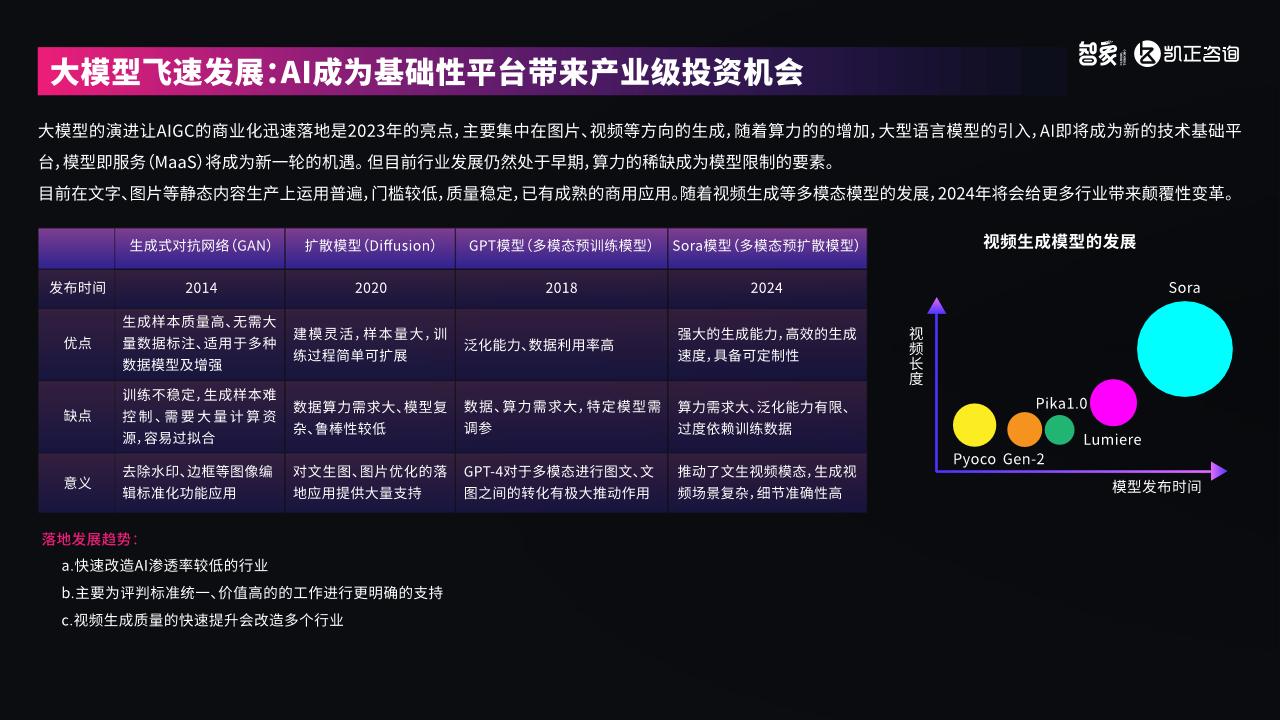
Task: Select the large cyan Sora bubble
Action: coord(1184,348)
